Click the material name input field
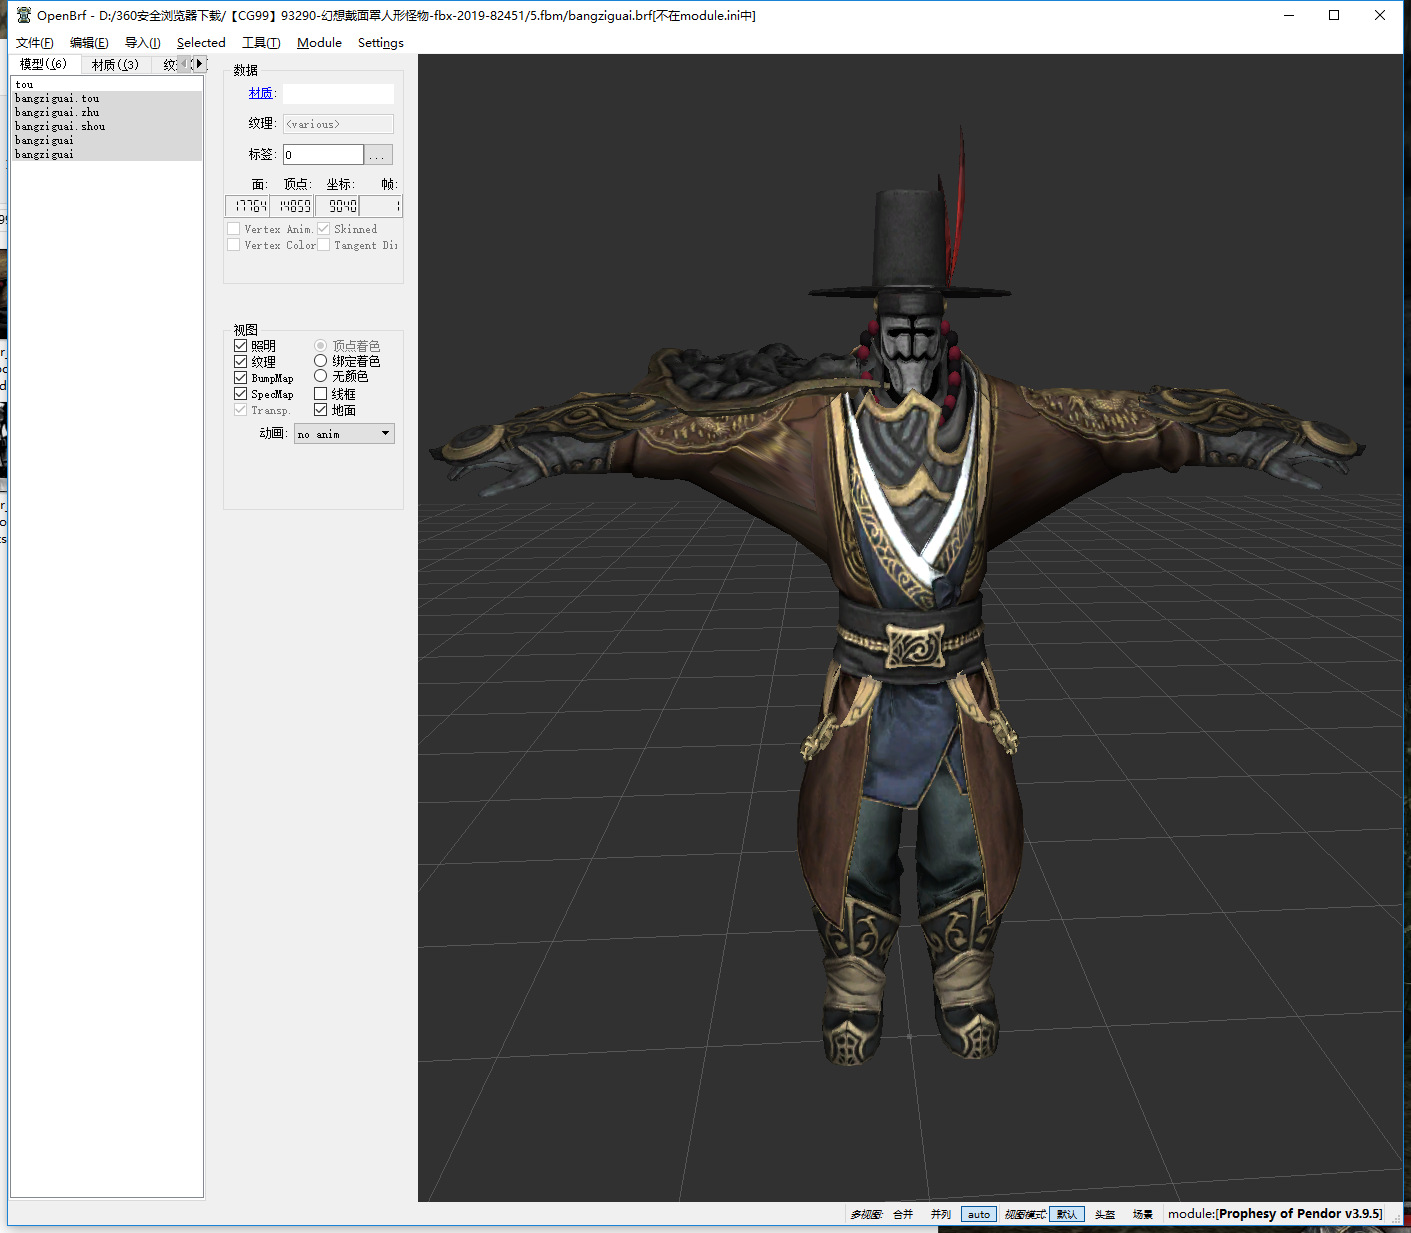1411x1233 pixels. [338, 94]
